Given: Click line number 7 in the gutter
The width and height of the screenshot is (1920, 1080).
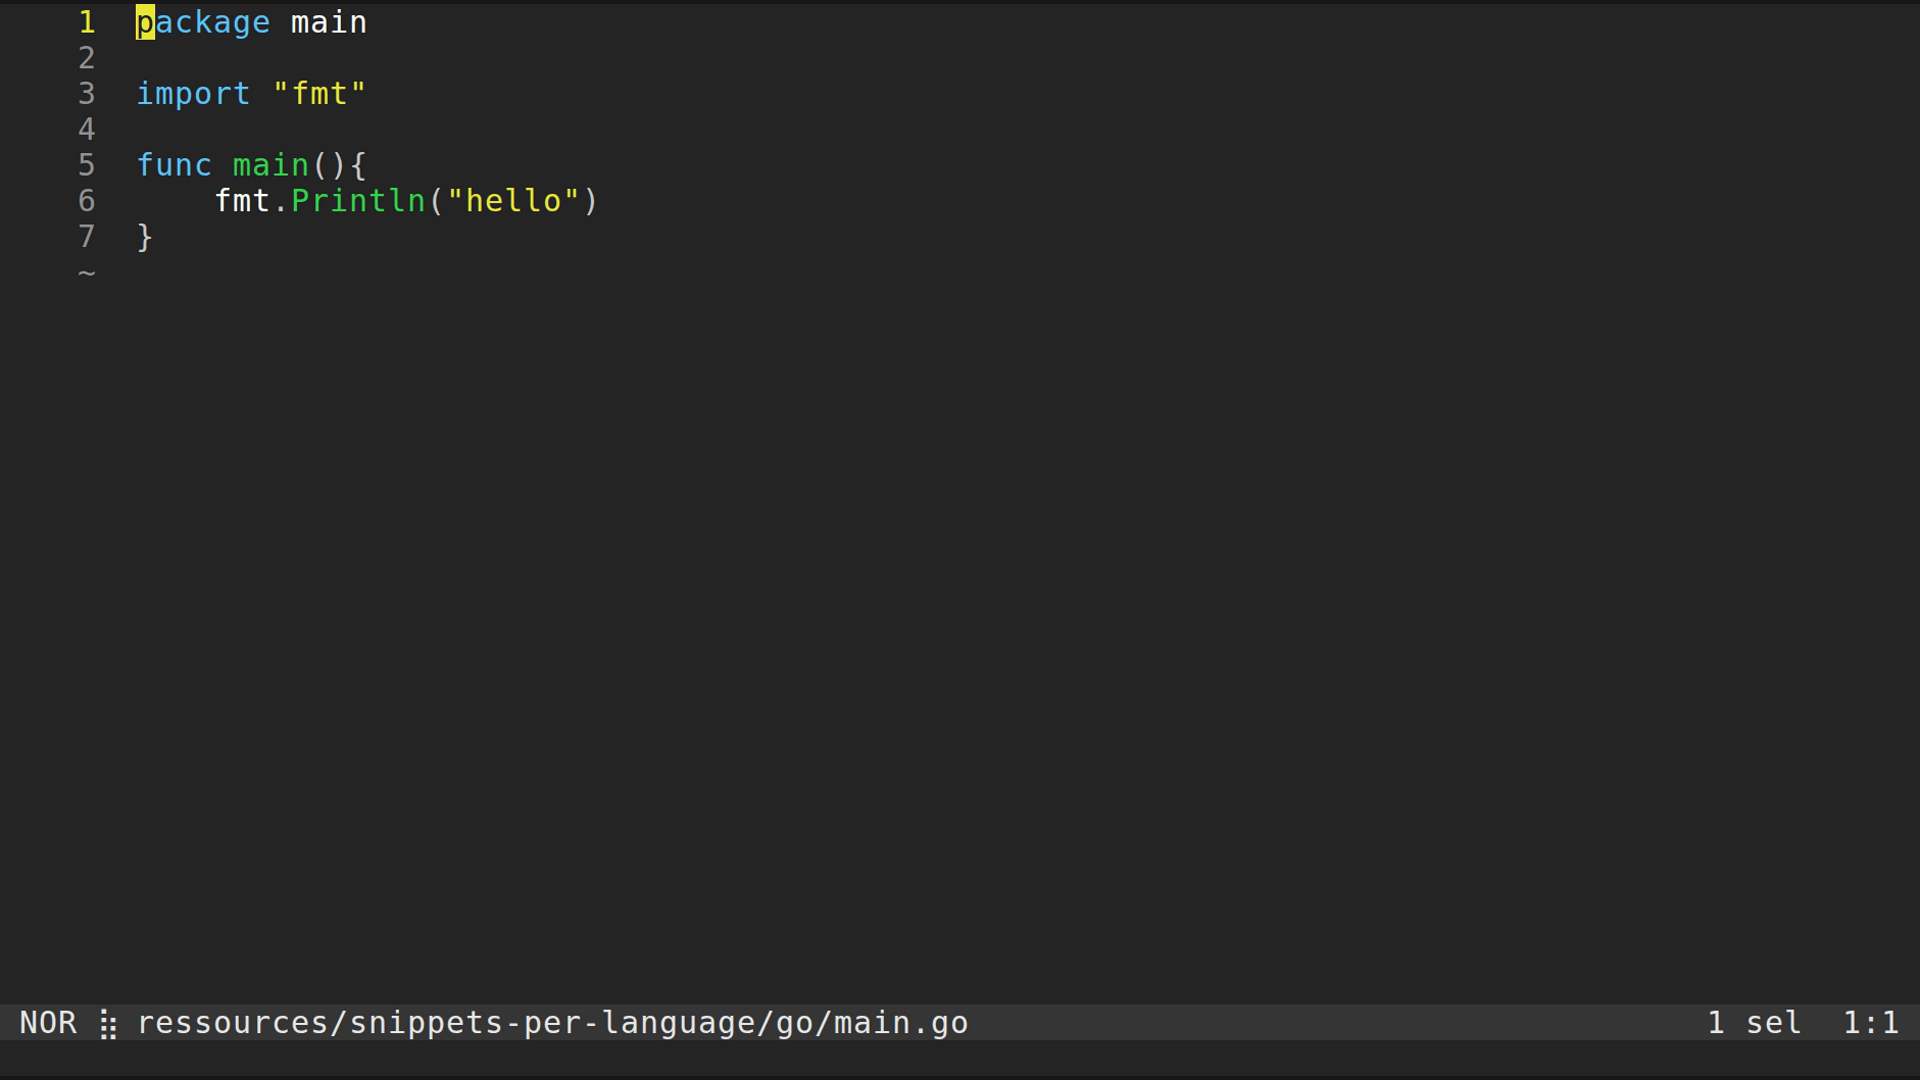Looking at the screenshot, I should tap(87, 237).
